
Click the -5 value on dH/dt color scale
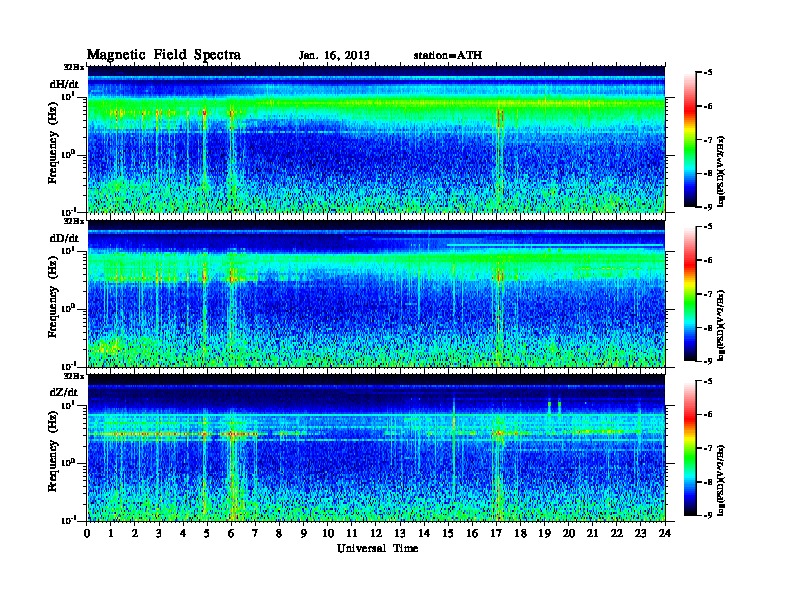[x=708, y=73]
